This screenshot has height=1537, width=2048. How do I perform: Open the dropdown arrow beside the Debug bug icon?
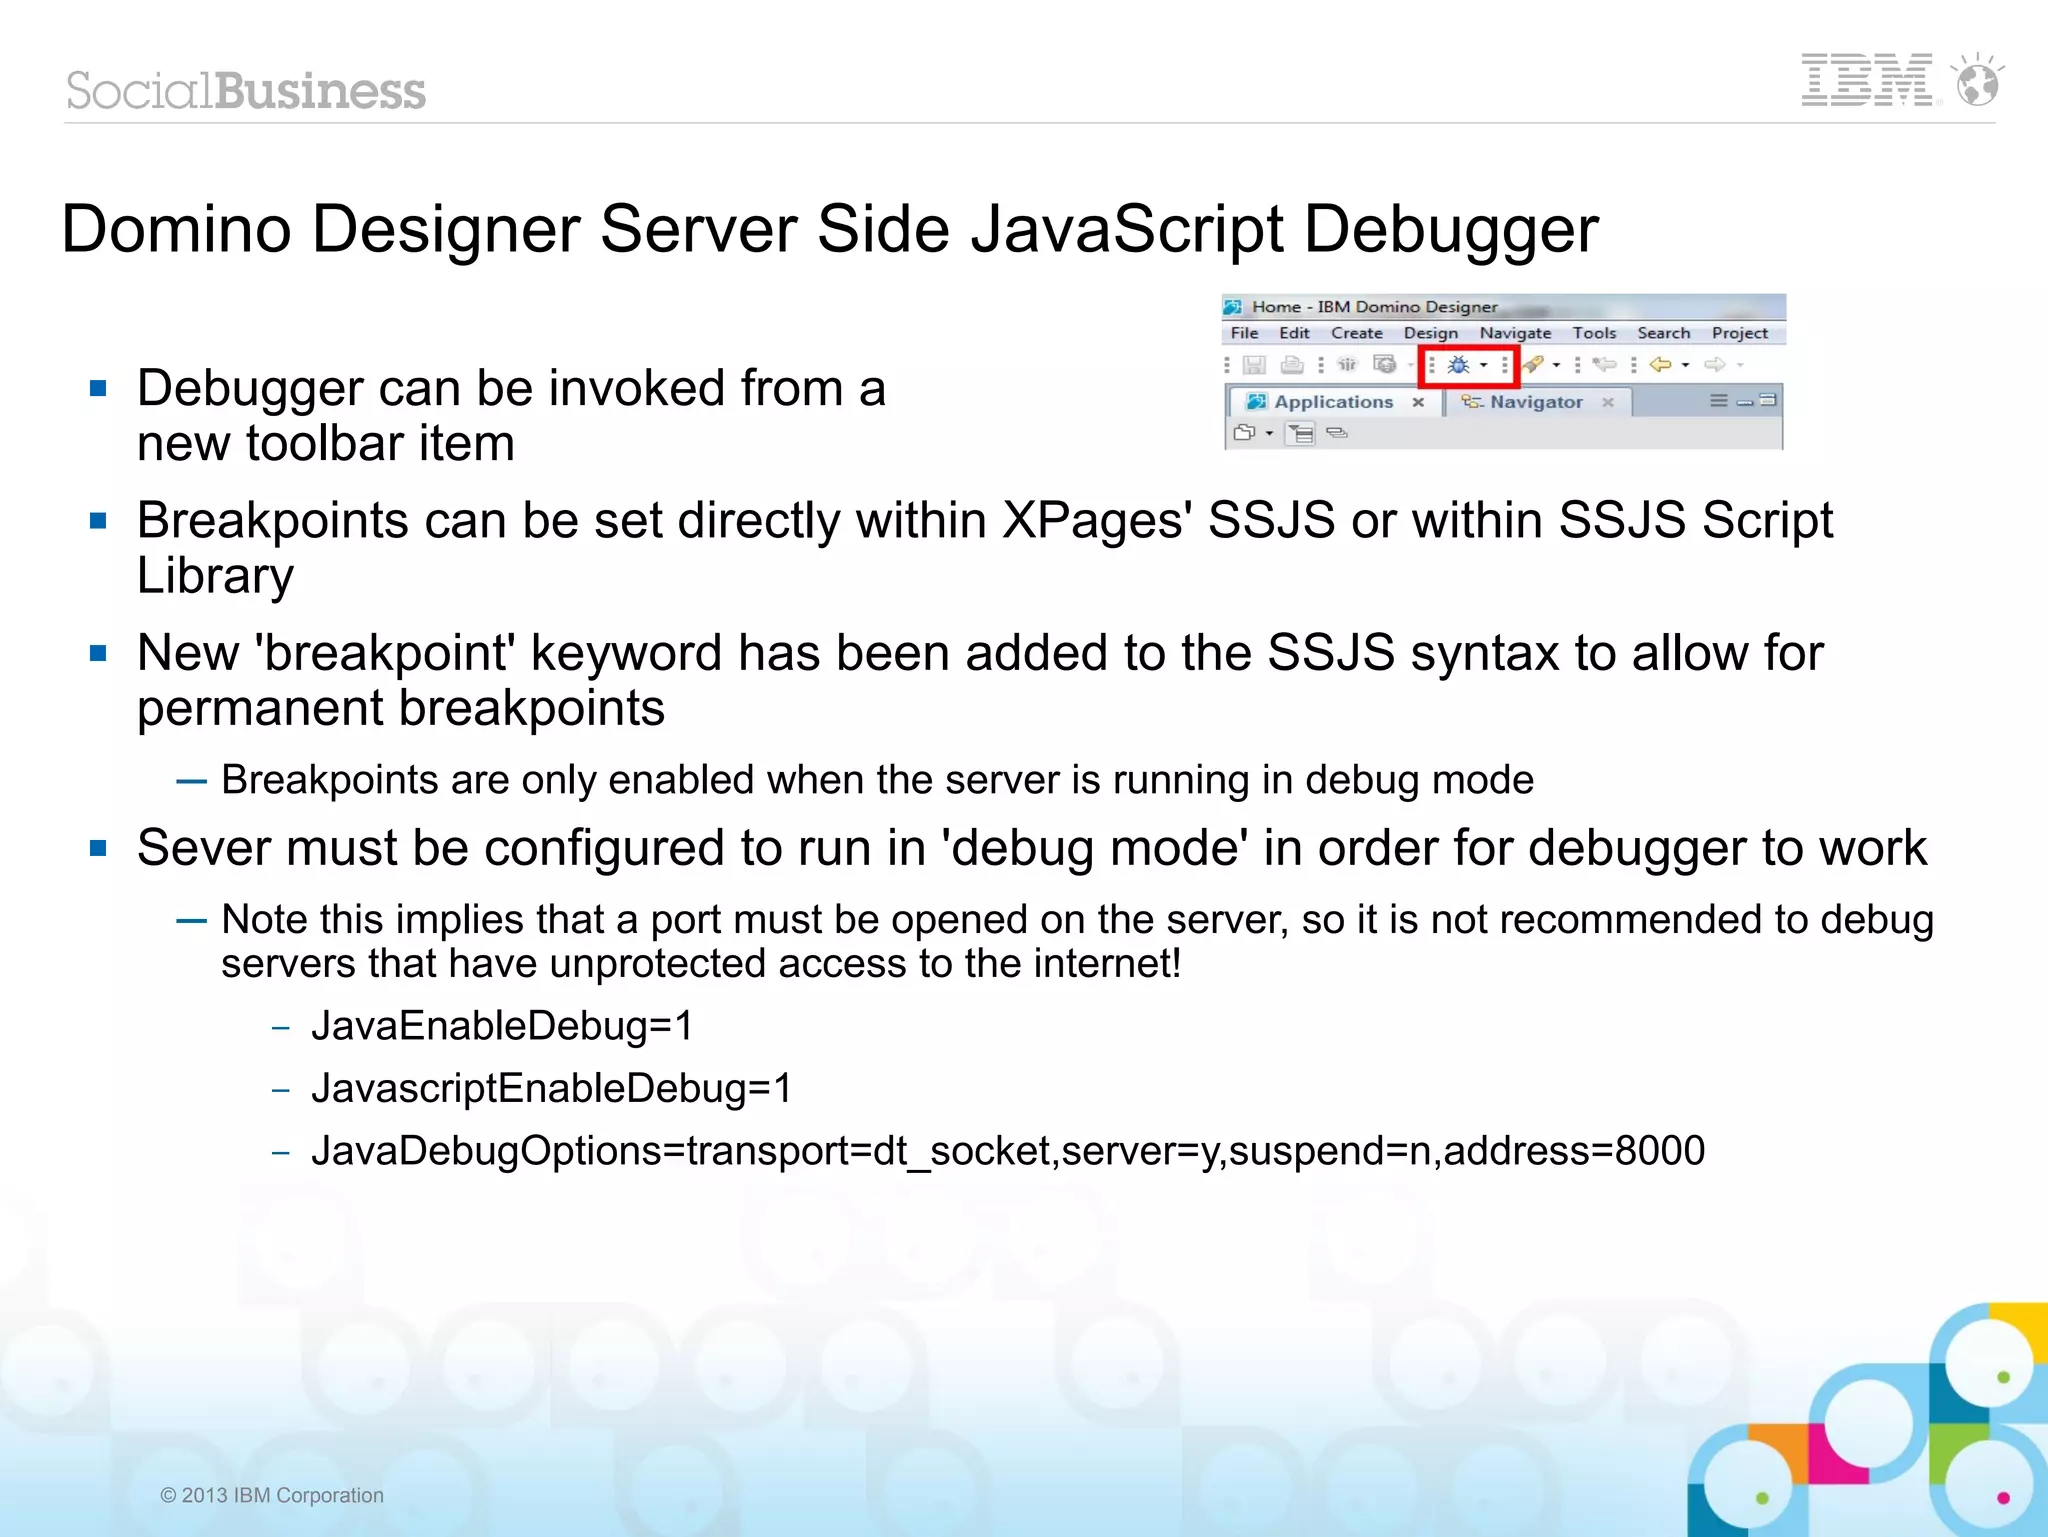(x=1484, y=365)
